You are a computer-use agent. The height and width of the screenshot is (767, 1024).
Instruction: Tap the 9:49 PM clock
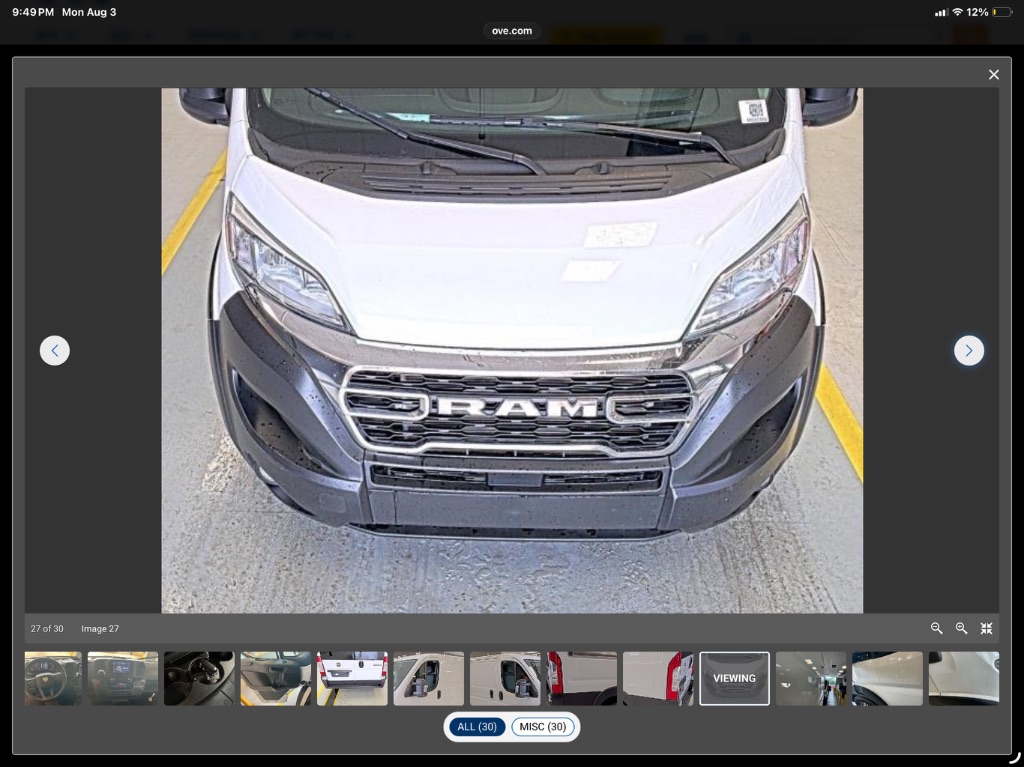point(33,12)
